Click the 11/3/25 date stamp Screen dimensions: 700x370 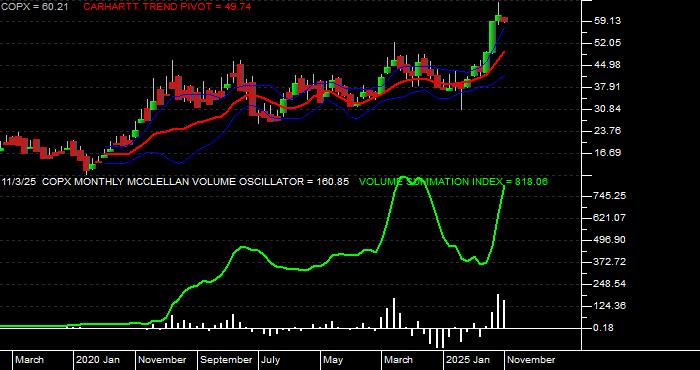[19, 182]
